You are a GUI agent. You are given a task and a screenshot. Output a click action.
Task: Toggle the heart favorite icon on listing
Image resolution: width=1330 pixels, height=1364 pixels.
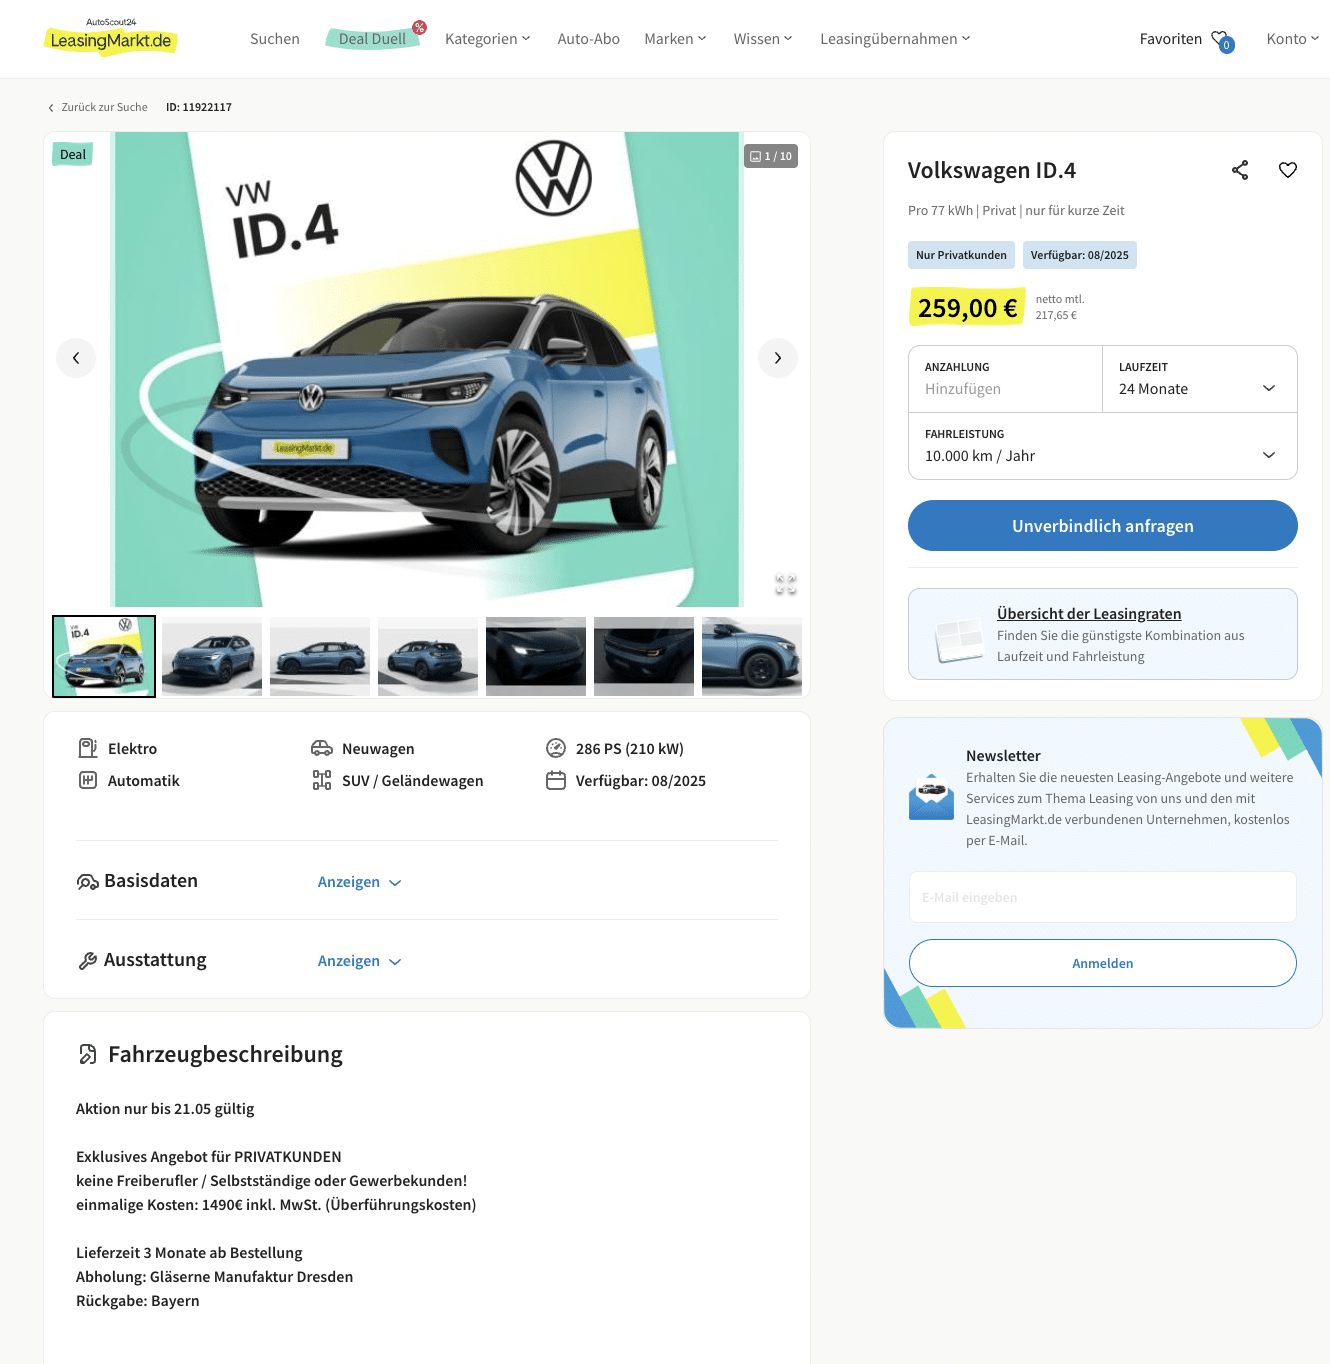[x=1288, y=170]
